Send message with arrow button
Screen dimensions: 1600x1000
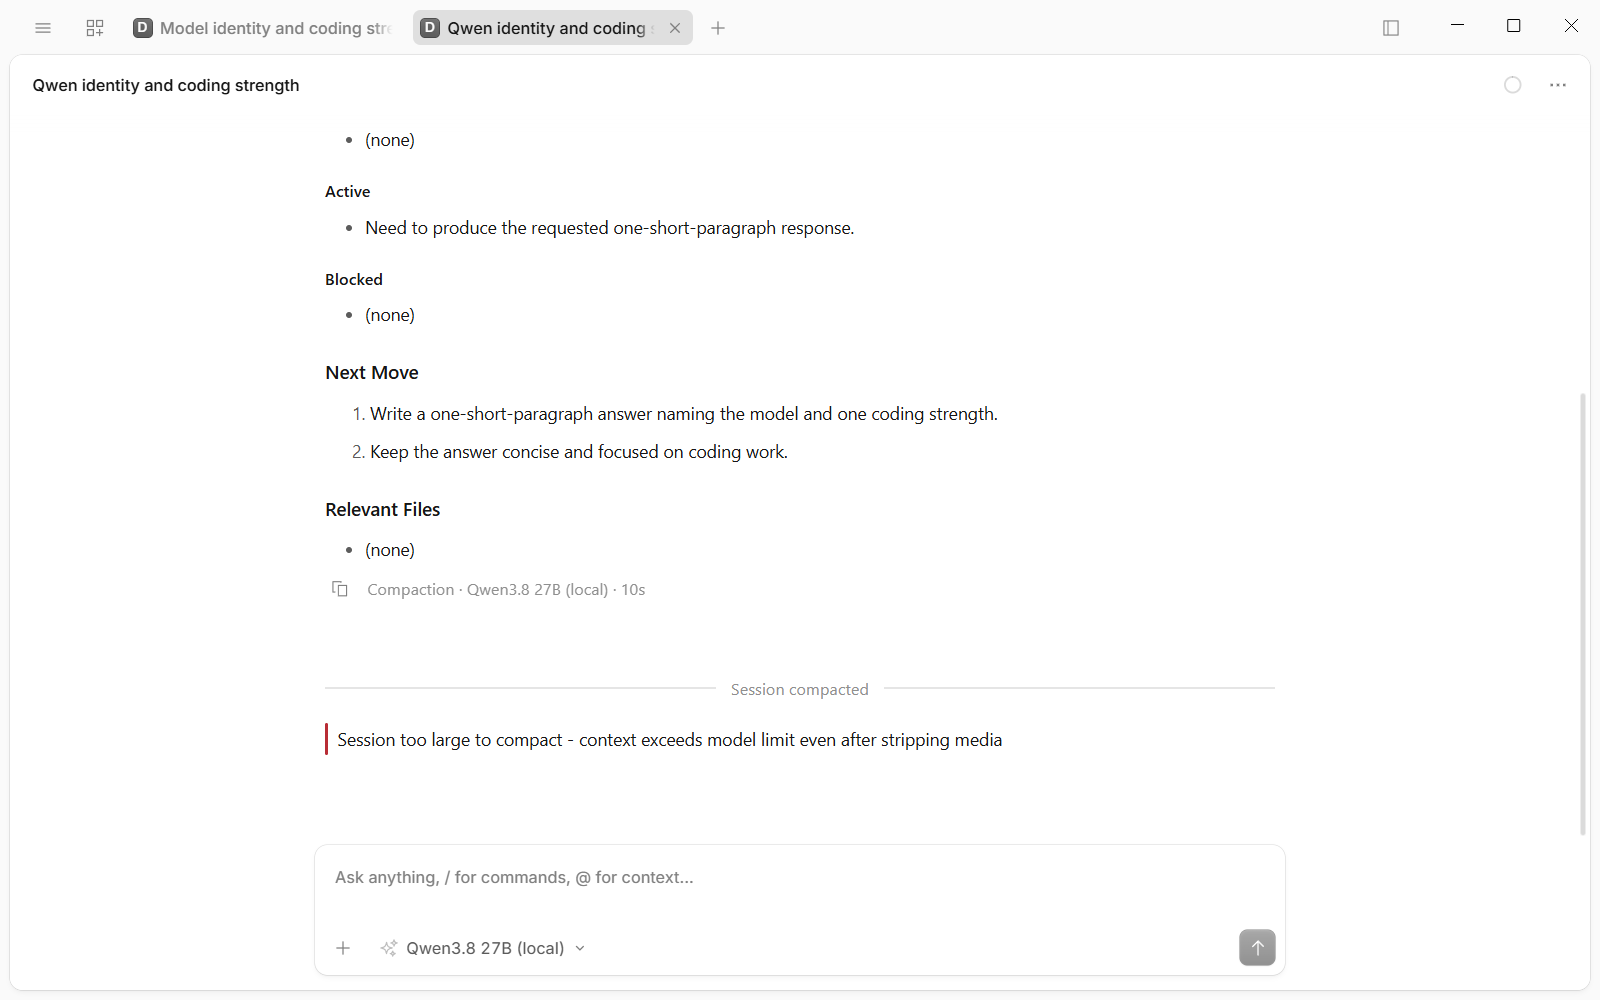[1257, 947]
